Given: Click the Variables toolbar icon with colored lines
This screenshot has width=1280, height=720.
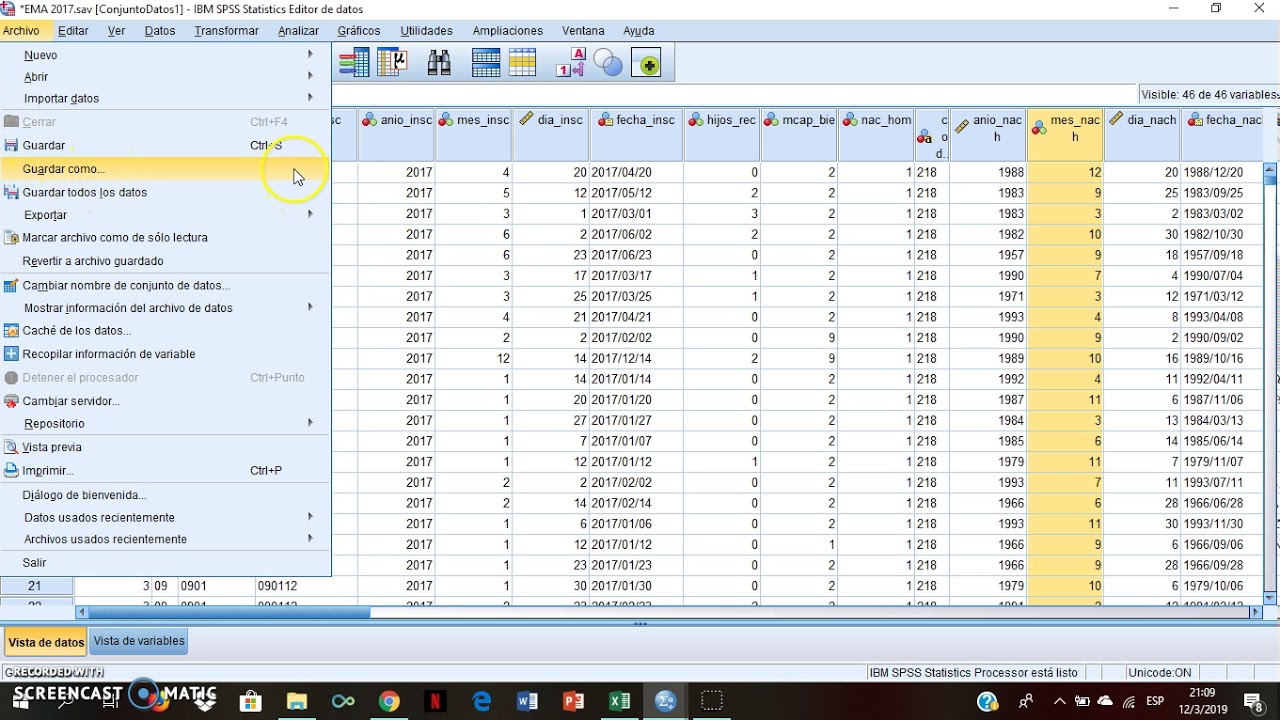Looking at the screenshot, I should (x=354, y=63).
